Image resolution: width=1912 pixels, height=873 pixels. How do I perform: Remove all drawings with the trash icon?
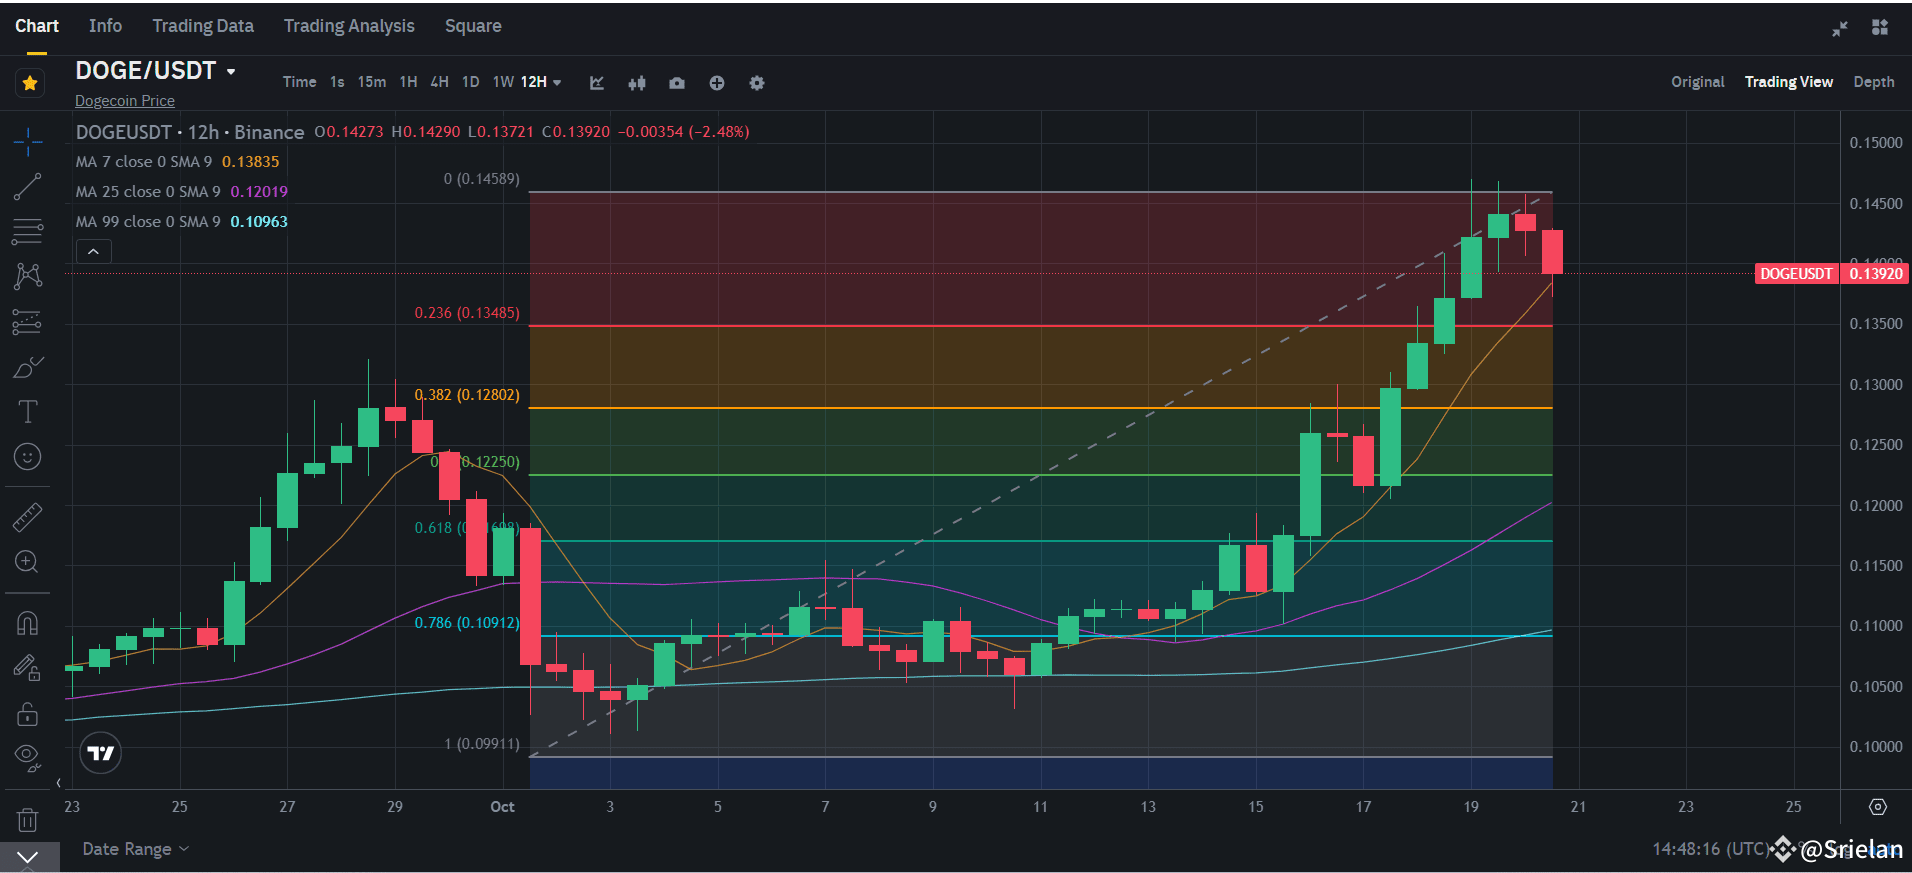point(28,820)
